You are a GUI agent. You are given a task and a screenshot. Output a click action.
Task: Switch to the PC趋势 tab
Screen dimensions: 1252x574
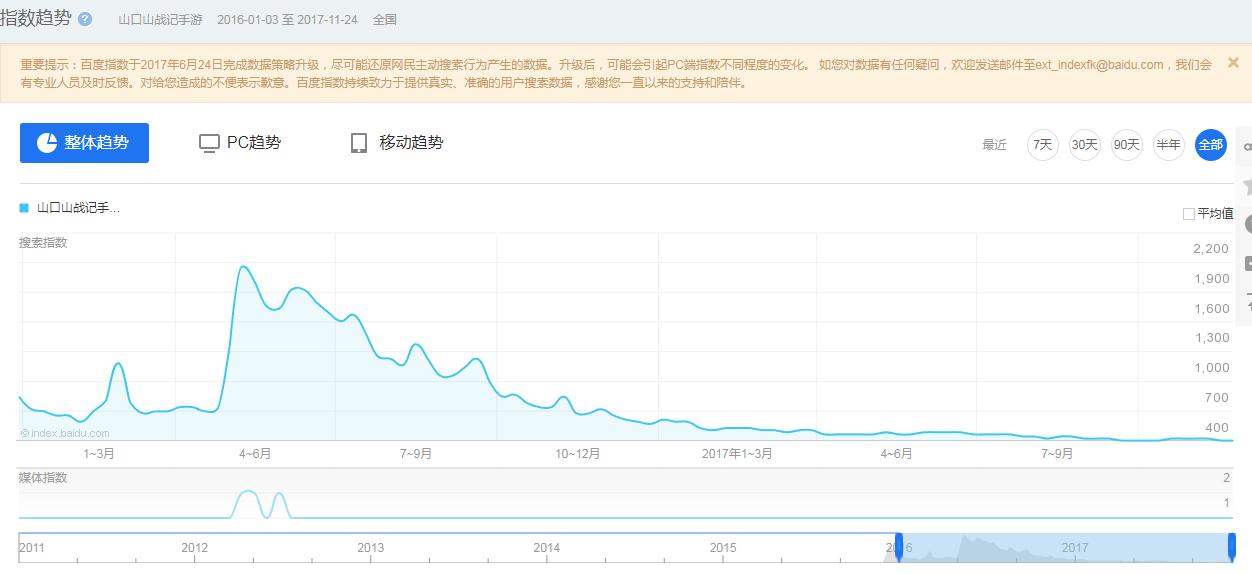[240, 143]
